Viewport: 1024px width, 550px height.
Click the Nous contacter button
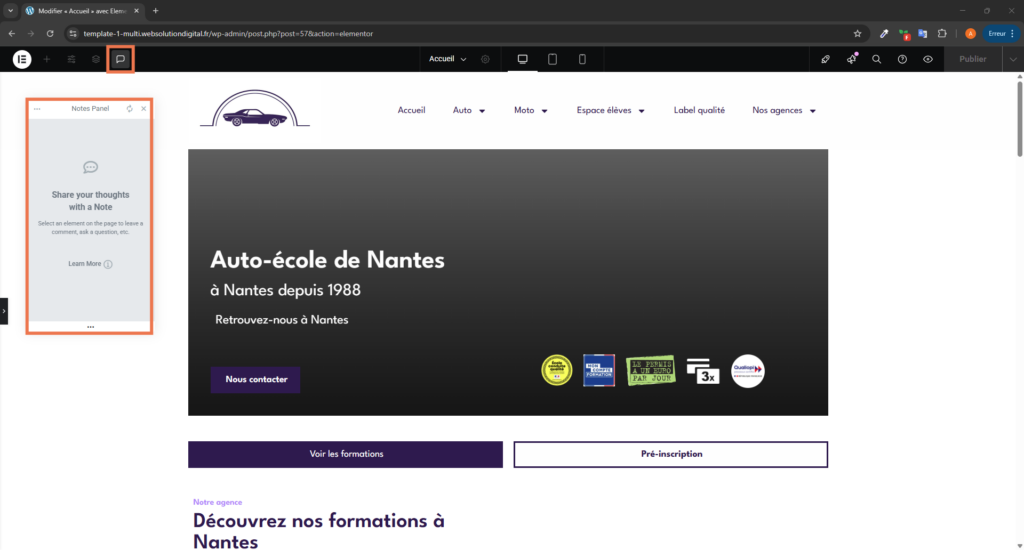coord(255,380)
